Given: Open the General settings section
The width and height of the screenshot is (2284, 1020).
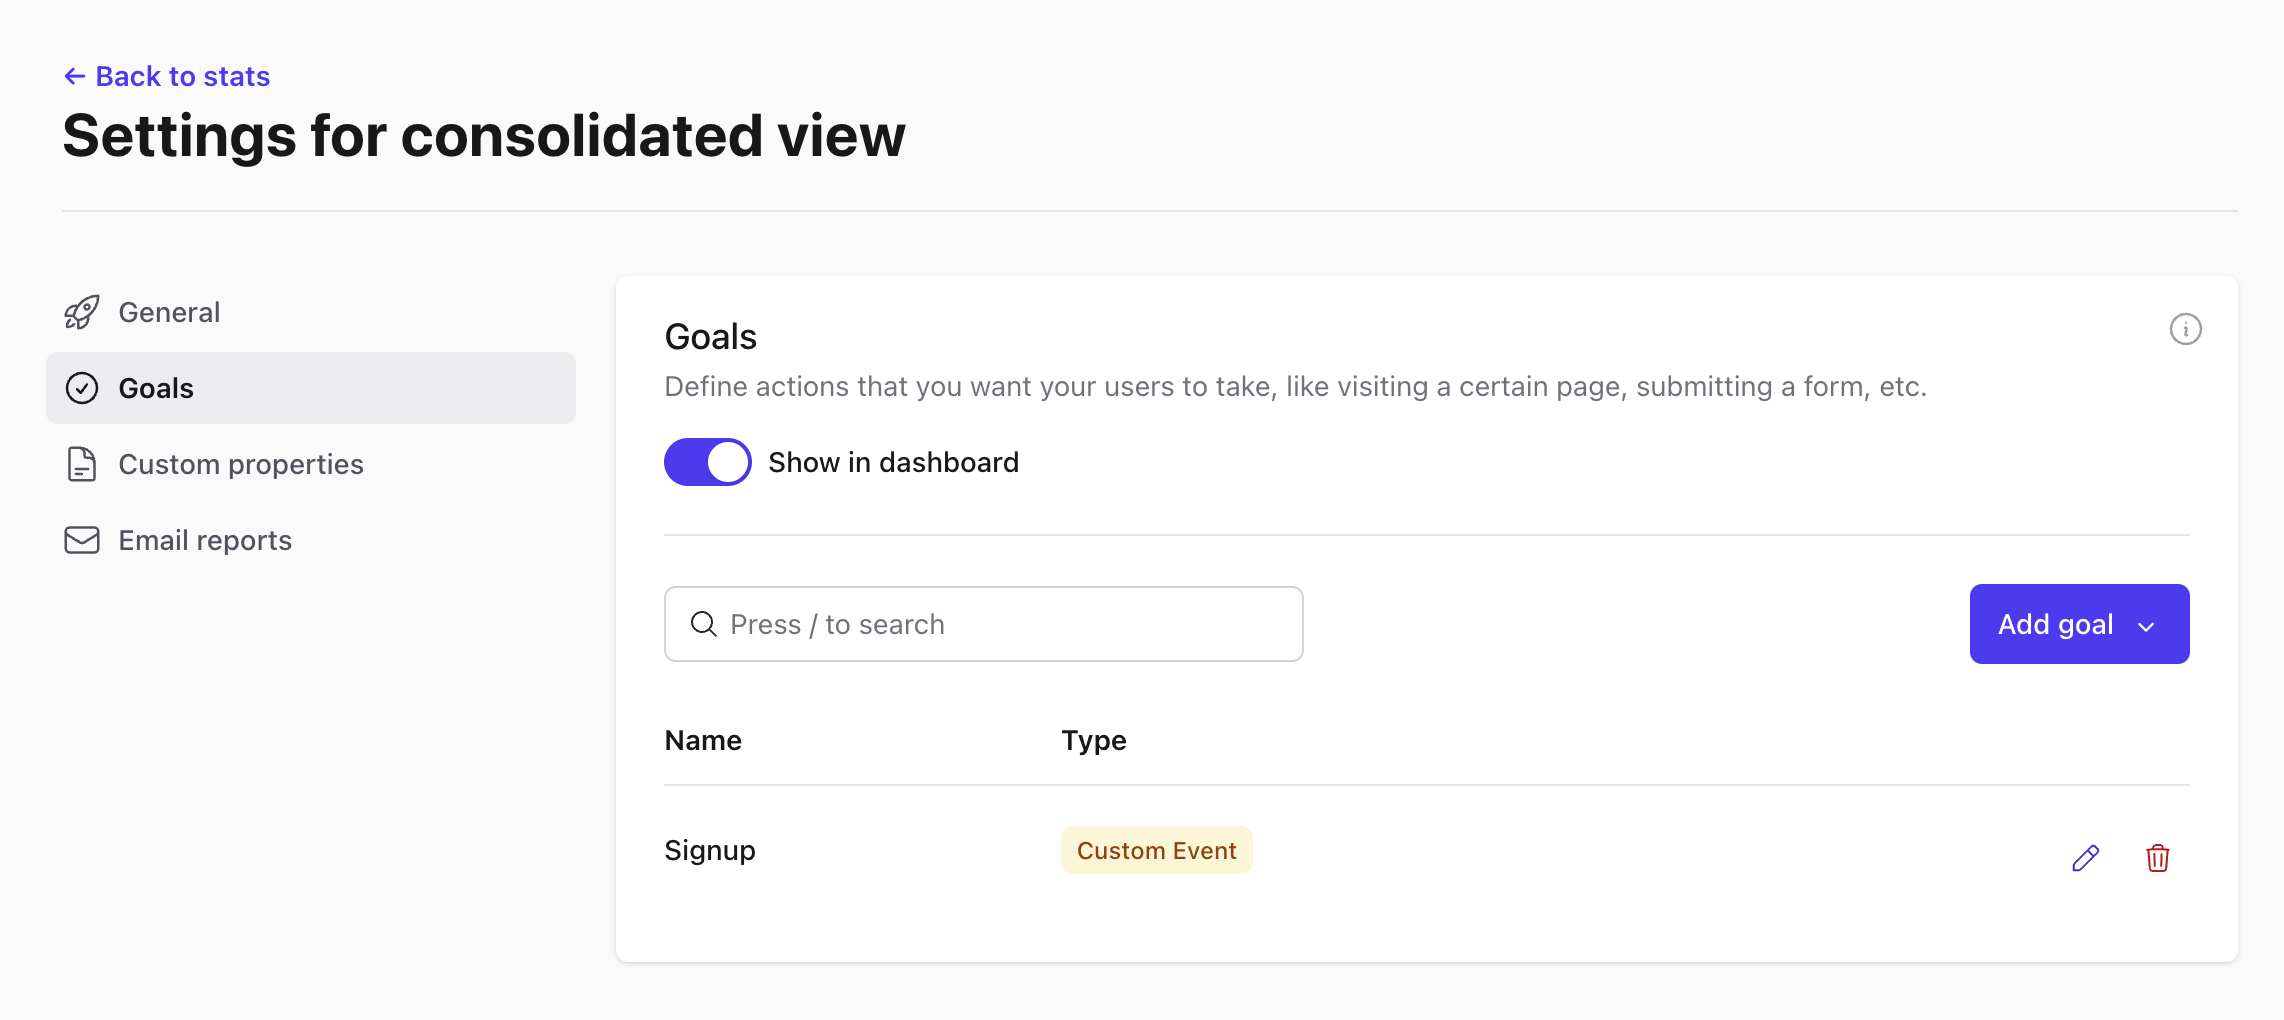Looking at the screenshot, I should click(169, 312).
